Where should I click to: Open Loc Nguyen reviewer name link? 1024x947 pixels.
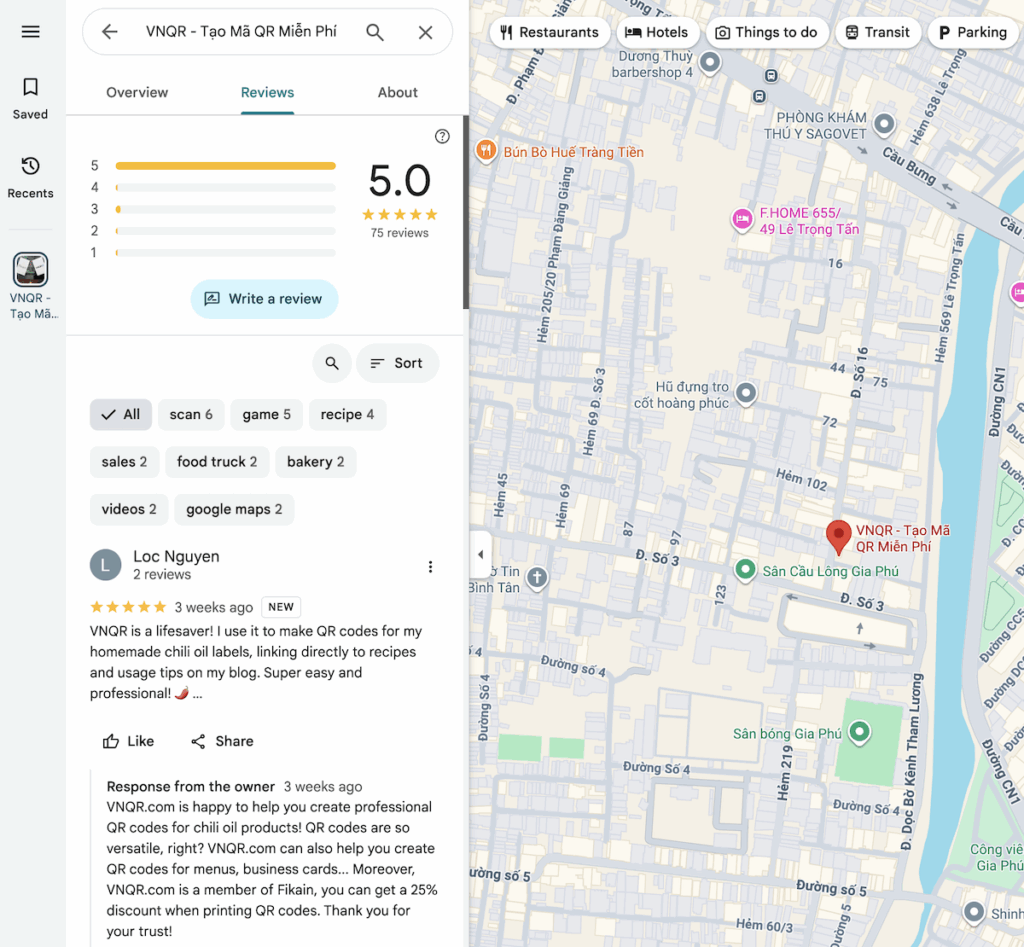pos(176,556)
